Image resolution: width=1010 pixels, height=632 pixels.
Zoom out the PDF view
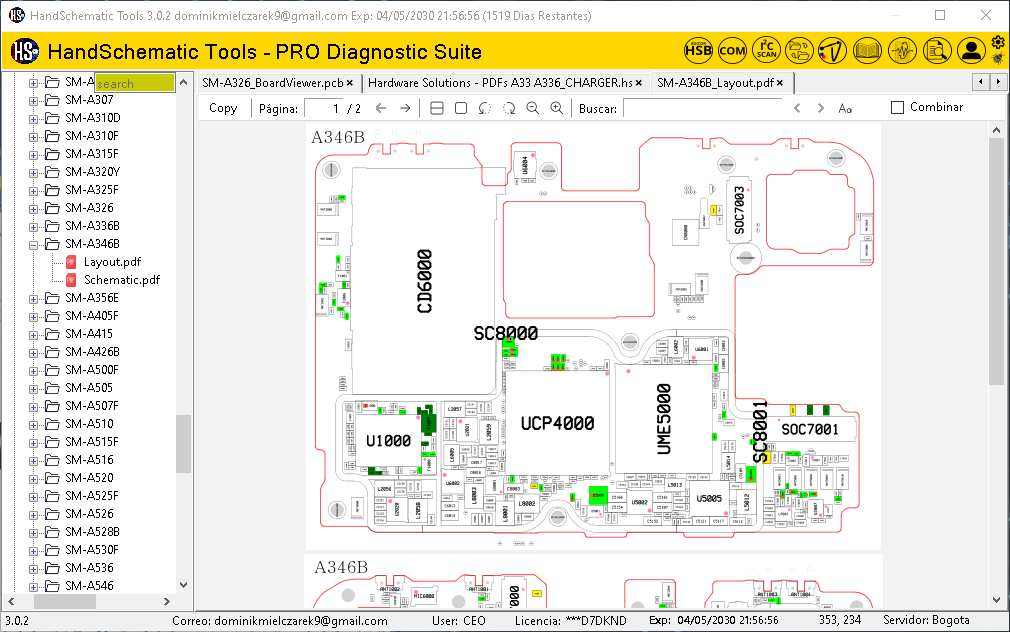pyautogui.click(x=533, y=108)
